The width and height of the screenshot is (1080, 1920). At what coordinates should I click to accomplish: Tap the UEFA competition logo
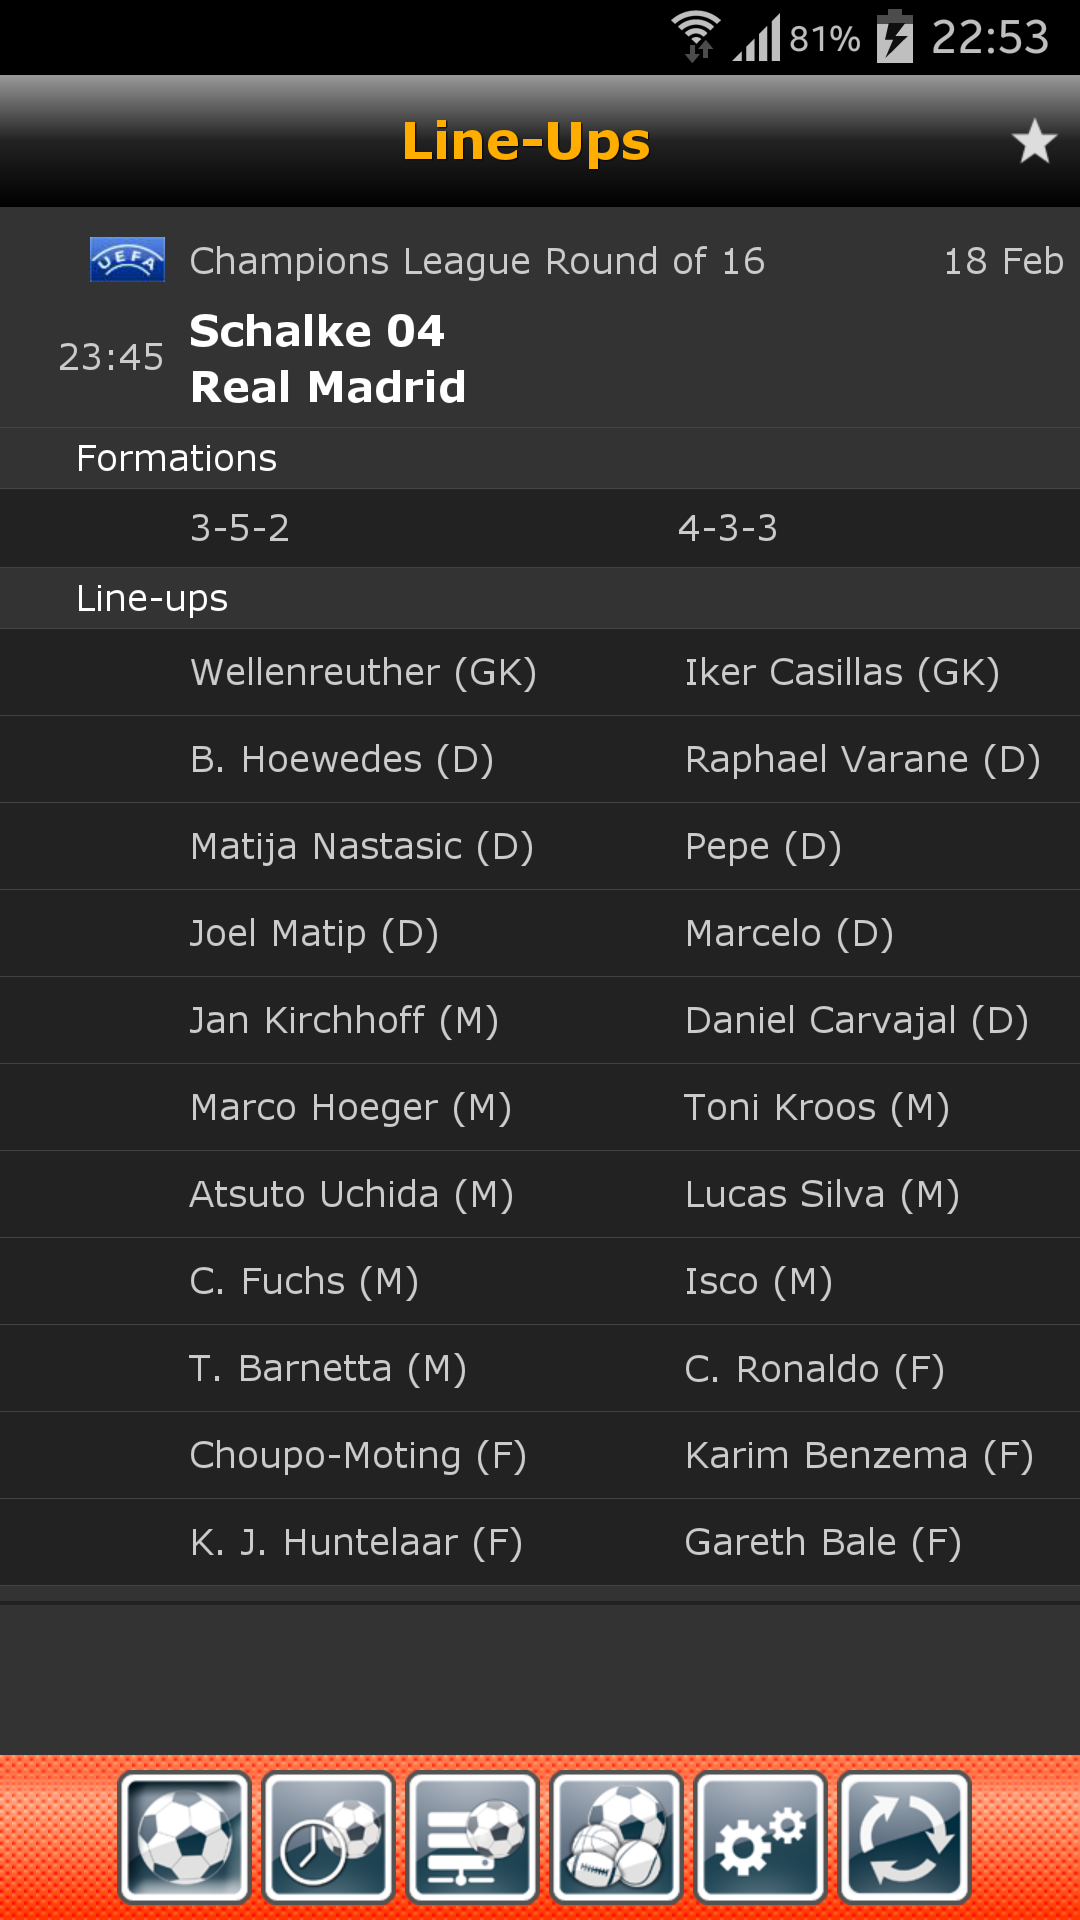pyautogui.click(x=127, y=260)
